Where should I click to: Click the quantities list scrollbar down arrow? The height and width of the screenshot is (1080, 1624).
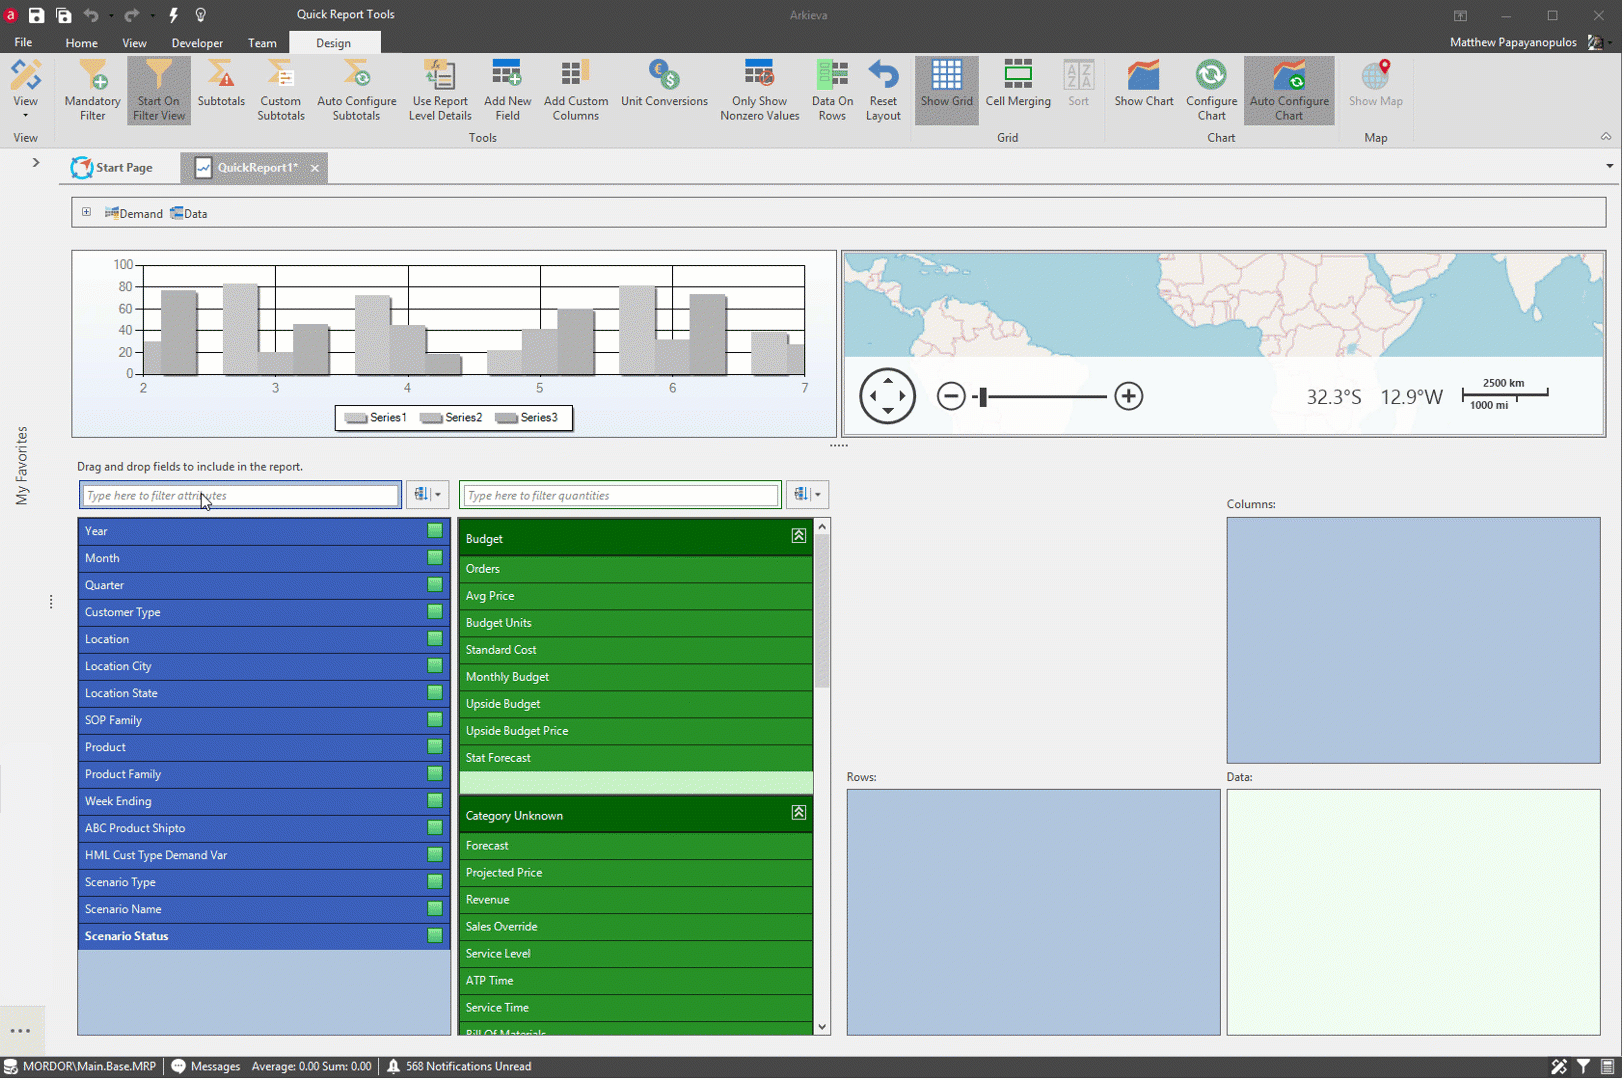pyautogui.click(x=822, y=1027)
